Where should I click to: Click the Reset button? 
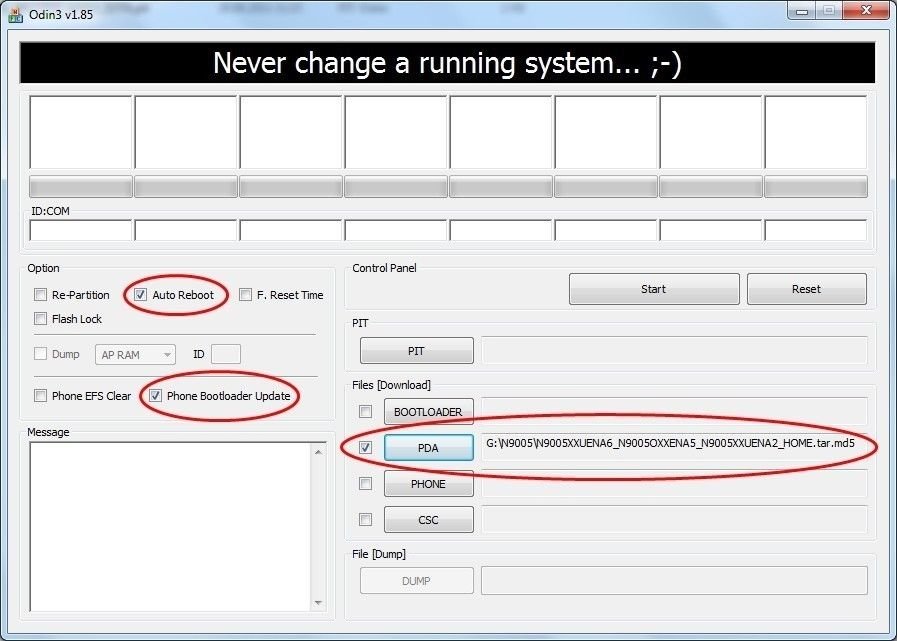(x=807, y=289)
